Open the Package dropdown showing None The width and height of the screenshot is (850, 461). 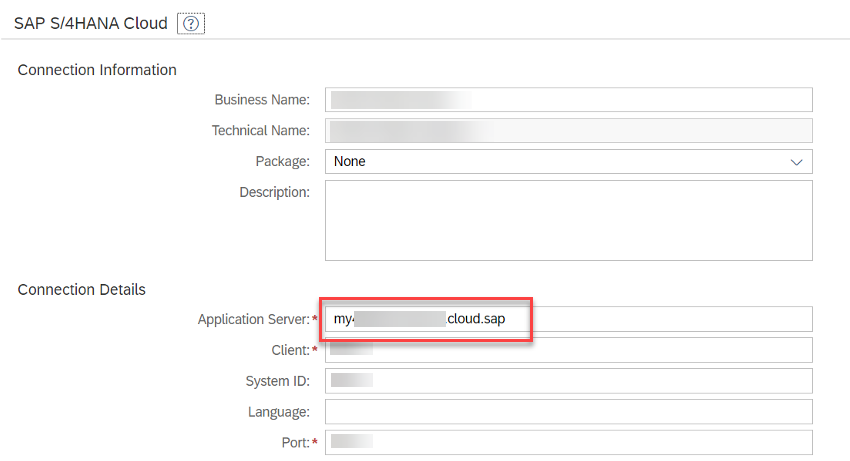pyautogui.click(x=569, y=162)
